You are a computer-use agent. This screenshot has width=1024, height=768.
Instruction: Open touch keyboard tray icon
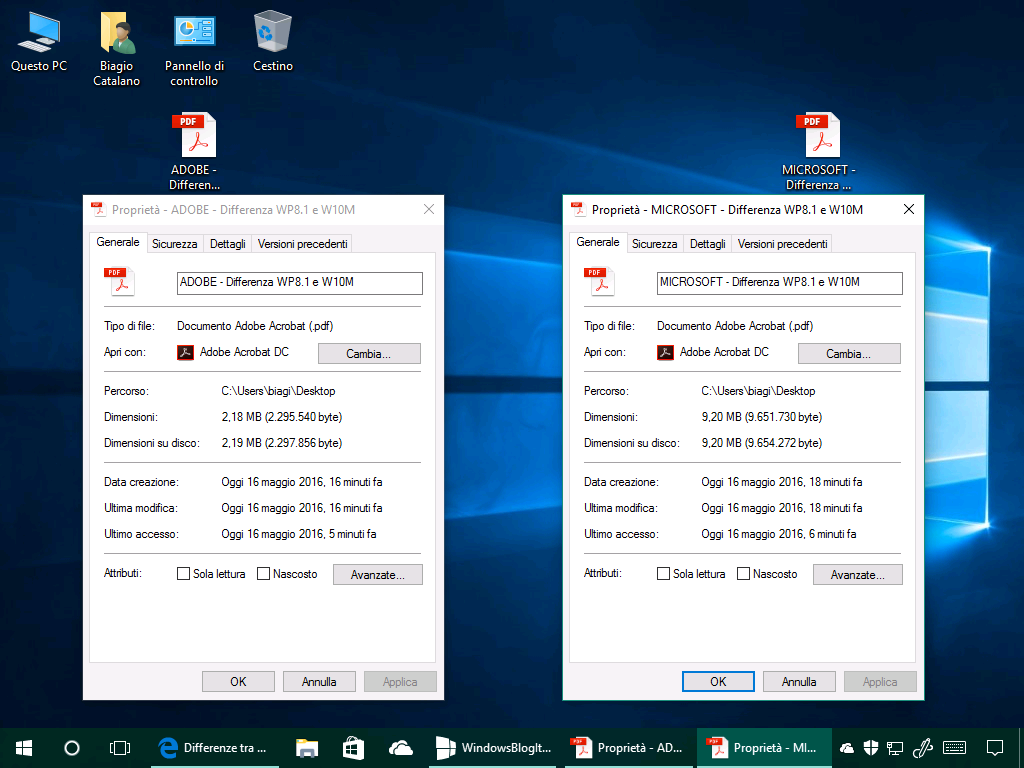click(955, 748)
